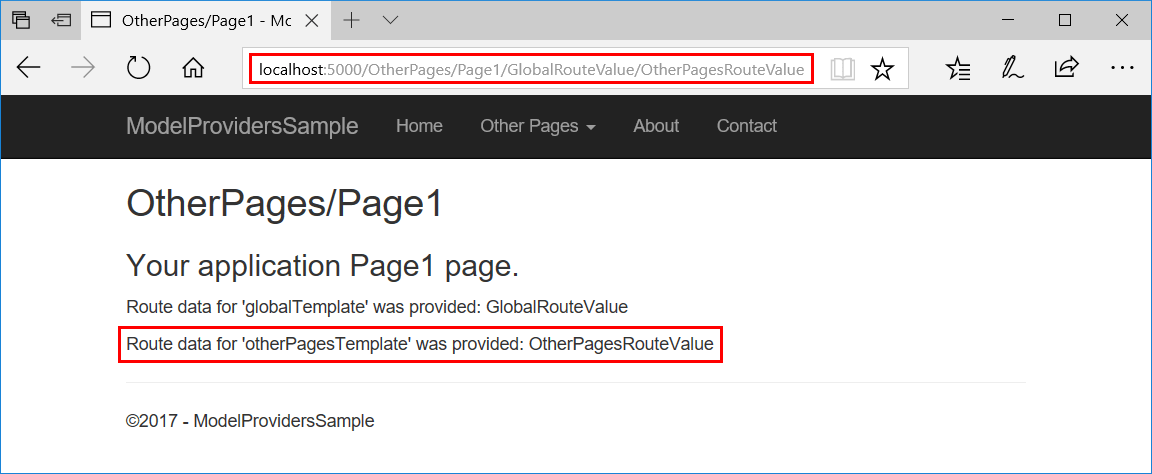
Task: Click the globalTemplate route data line
Action: coord(378,307)
